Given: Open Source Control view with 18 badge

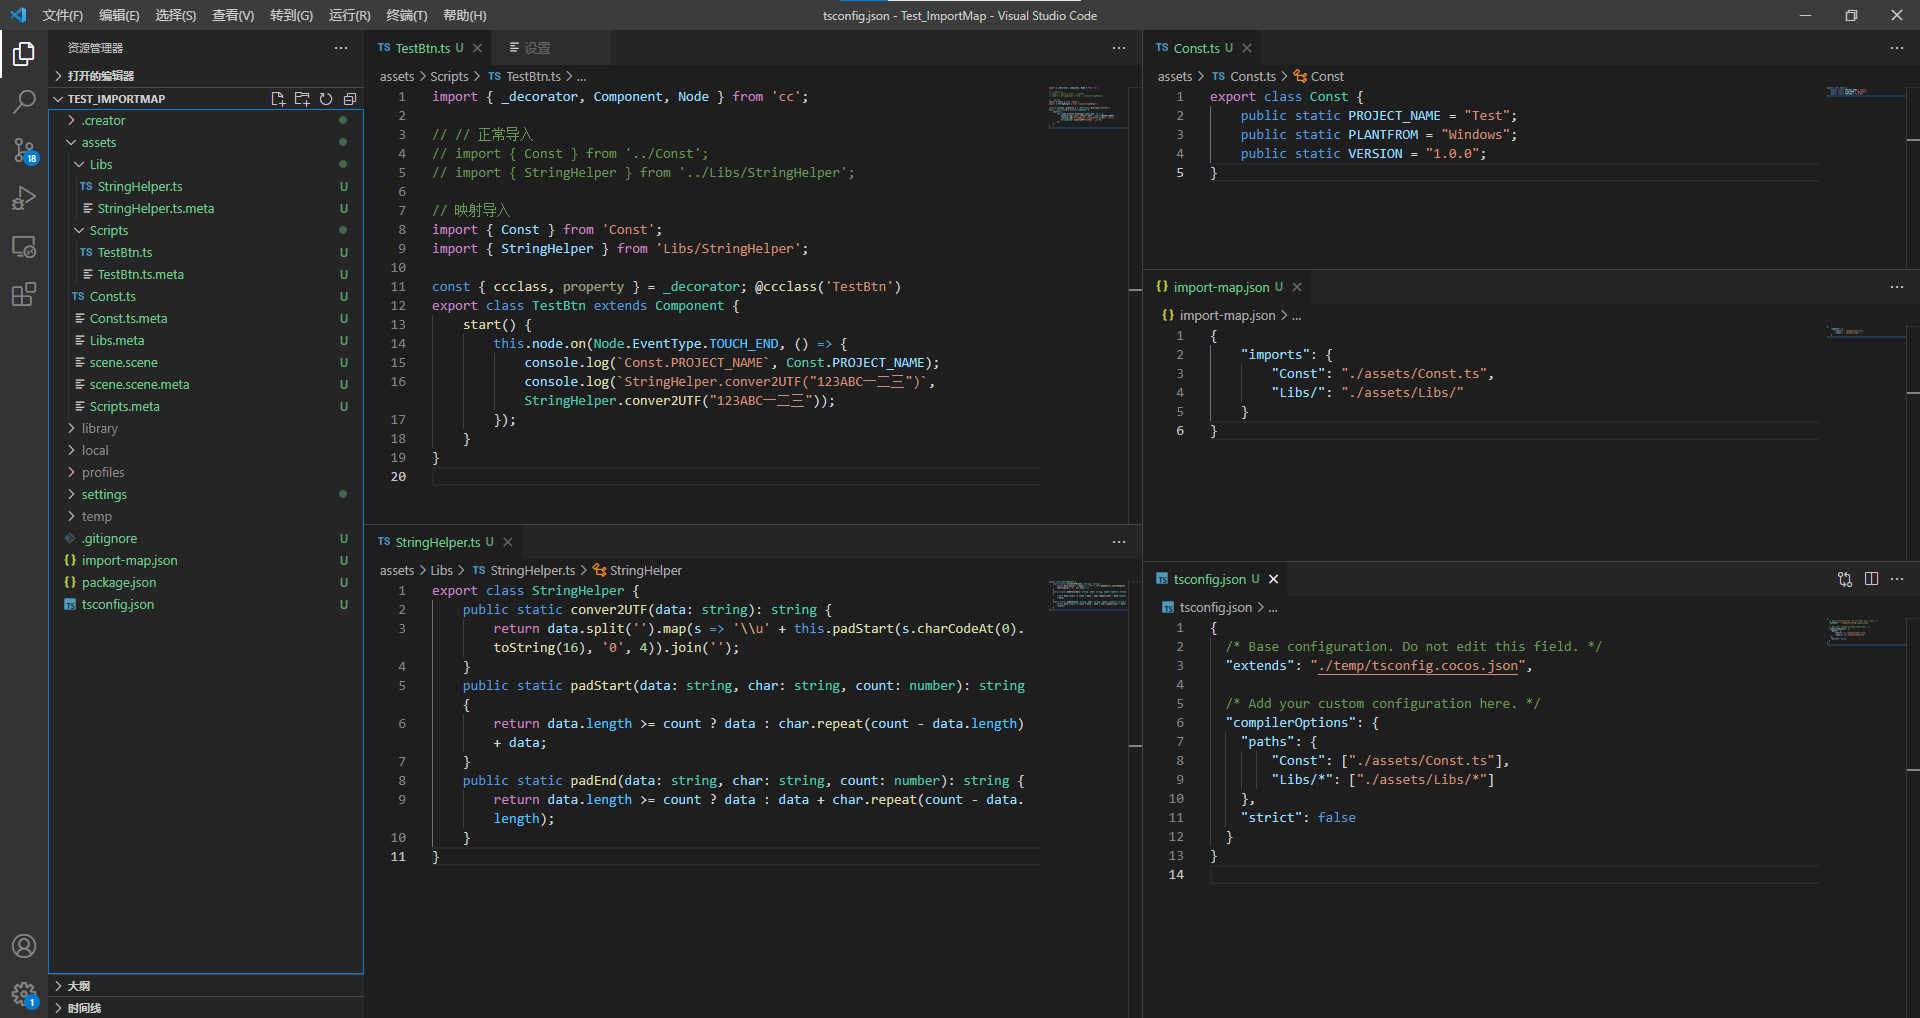Looking at the screenshot, I should (x=24, y=150).
